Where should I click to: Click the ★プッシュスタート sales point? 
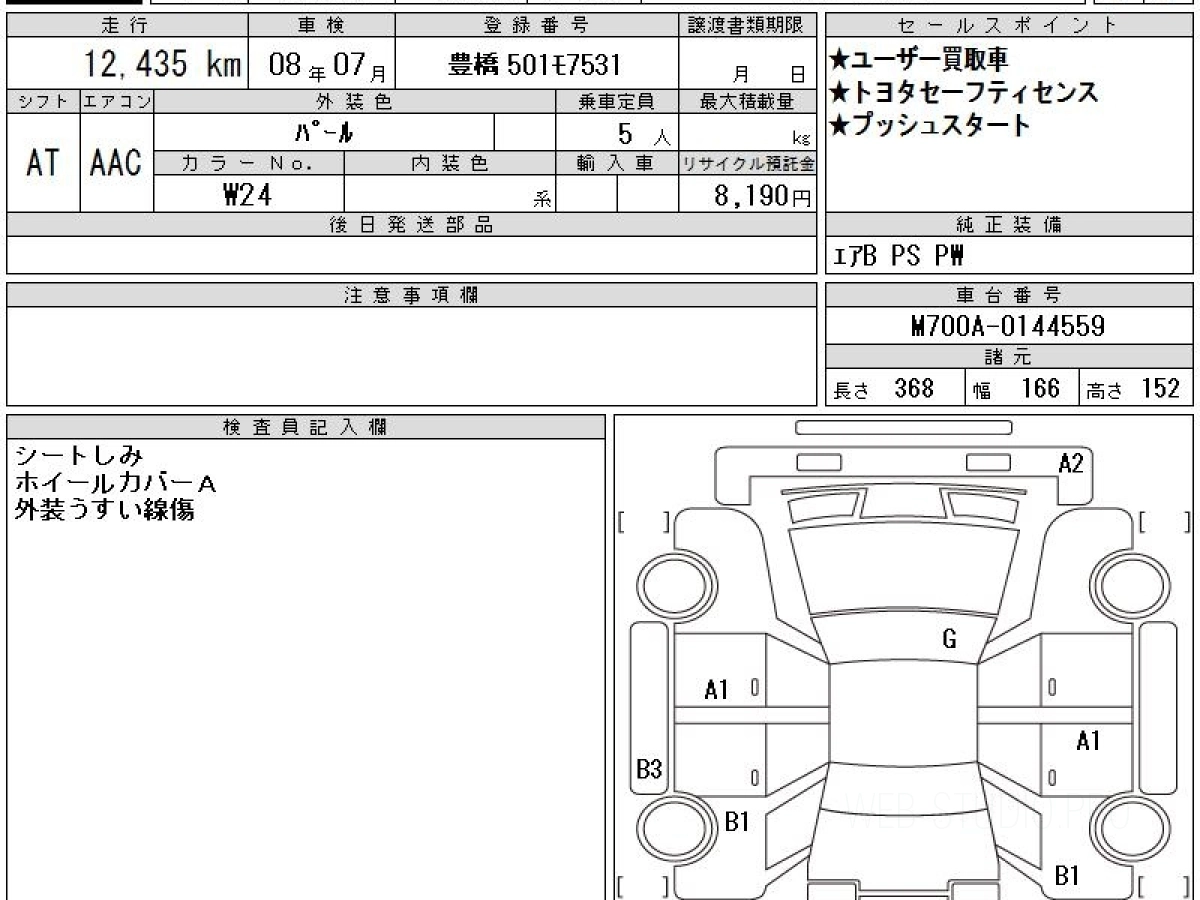[929, 125]
